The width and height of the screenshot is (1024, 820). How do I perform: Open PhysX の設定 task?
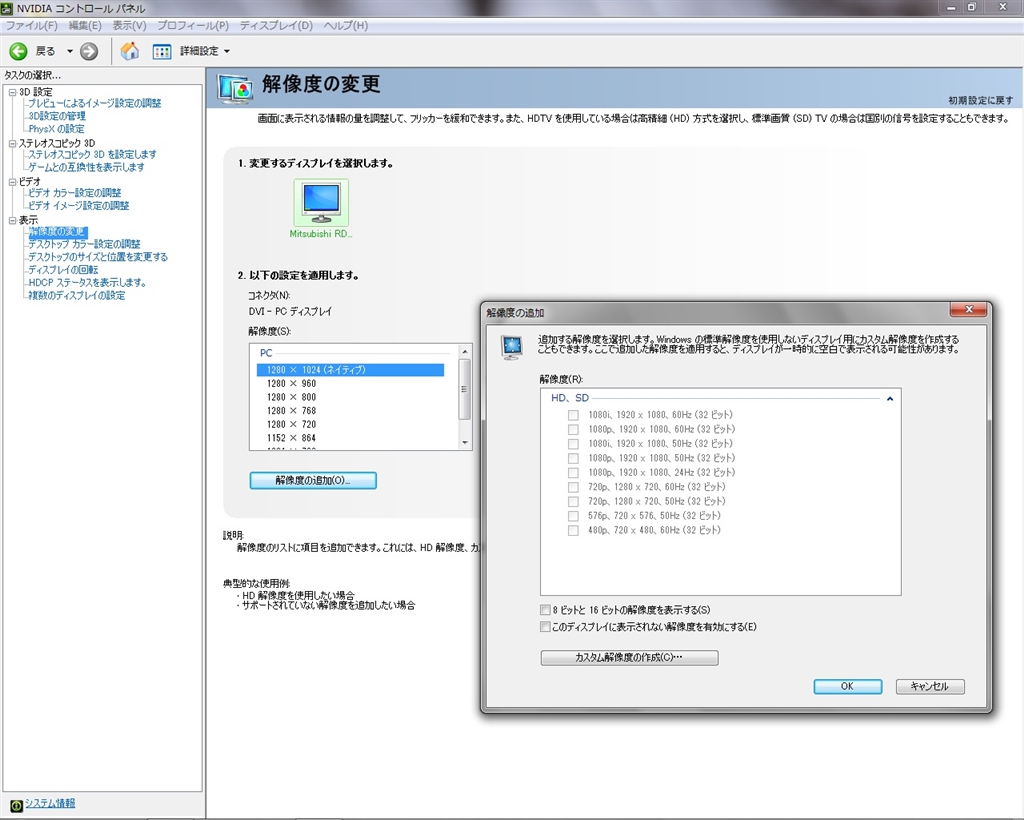tap(56, 129)
